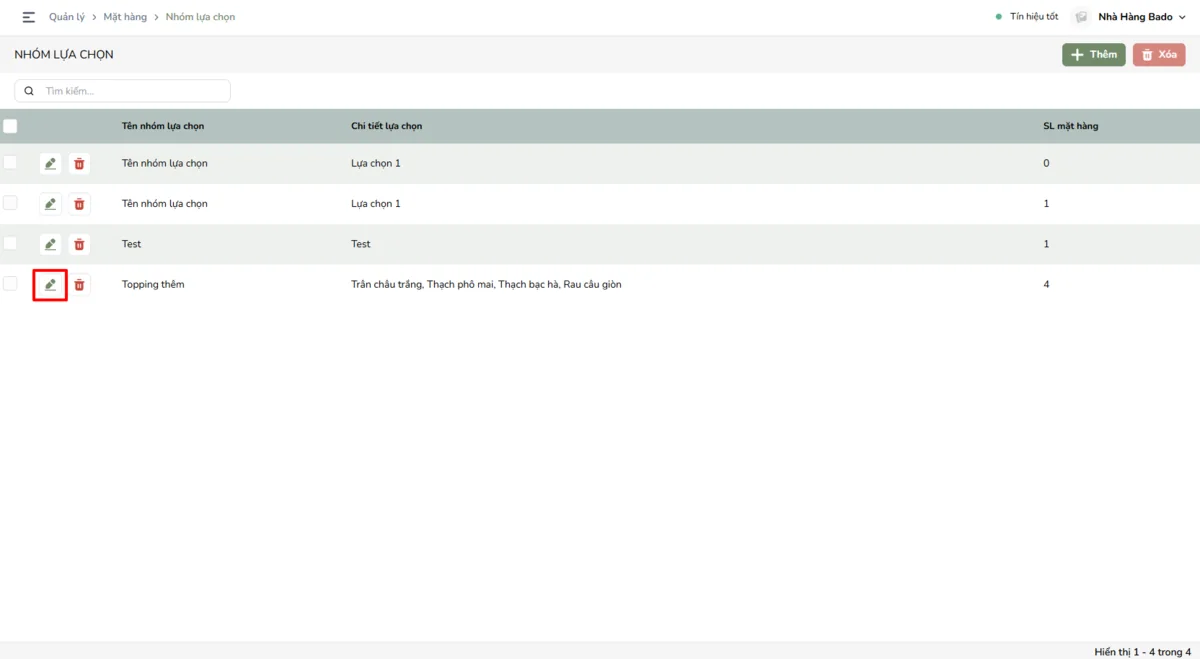Check Tên nhóm lựa chọn row with 0 items
This screenshot has width=1200, height=659.
click(x=10, y=162)
